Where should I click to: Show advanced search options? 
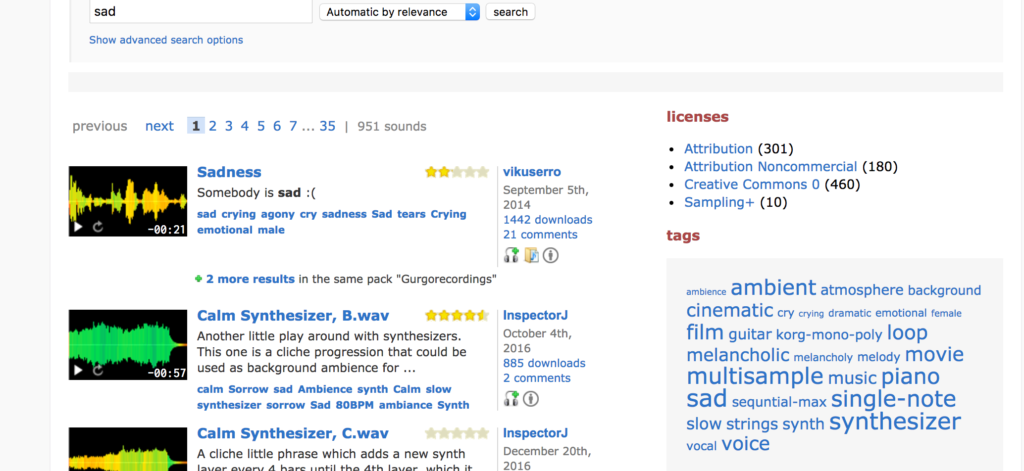(166, 40)
